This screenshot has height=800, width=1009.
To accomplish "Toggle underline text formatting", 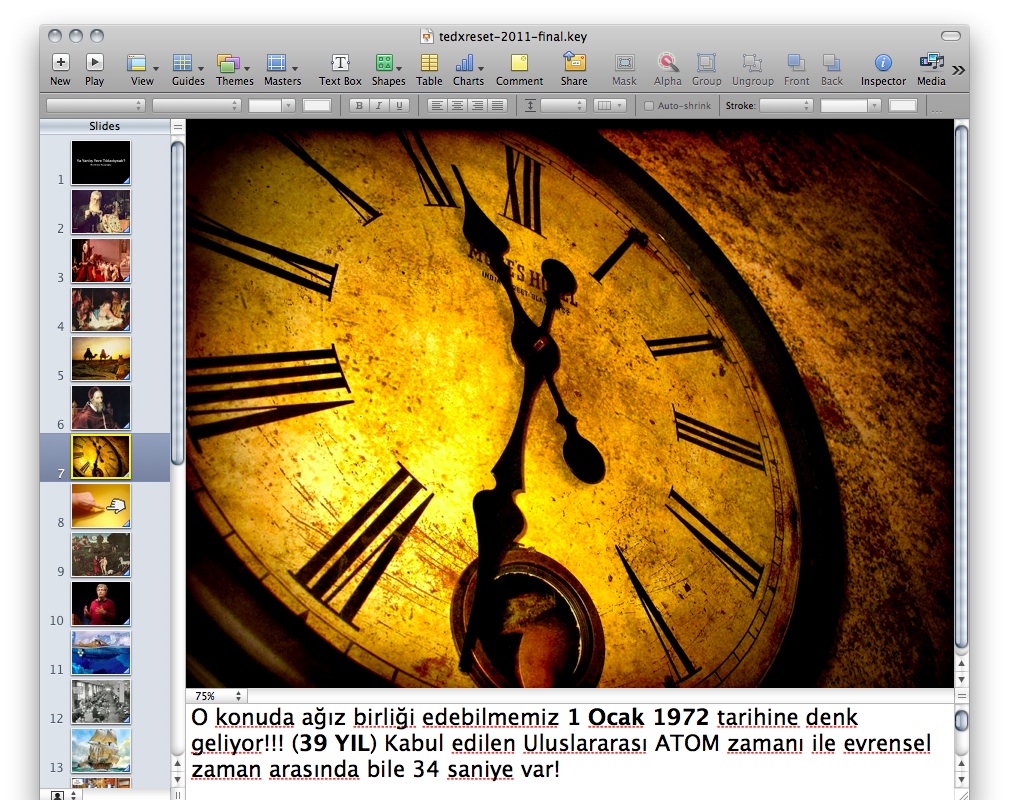I will click(399, 106).
